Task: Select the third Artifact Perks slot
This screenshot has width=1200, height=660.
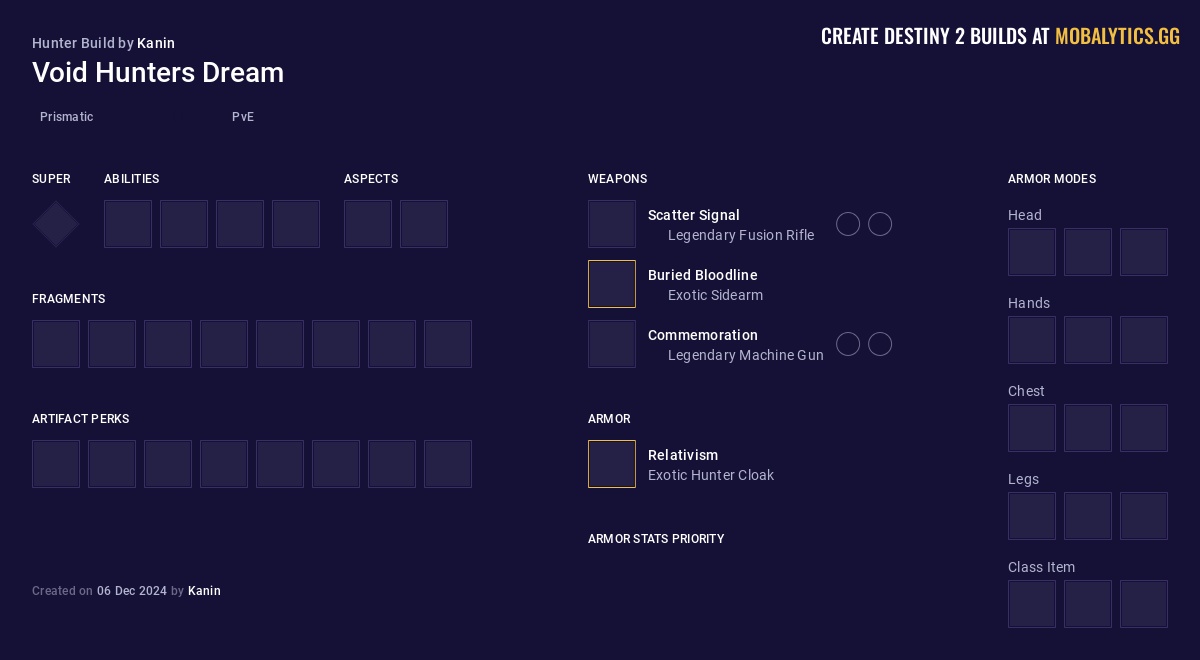Action: pos(168,464)
